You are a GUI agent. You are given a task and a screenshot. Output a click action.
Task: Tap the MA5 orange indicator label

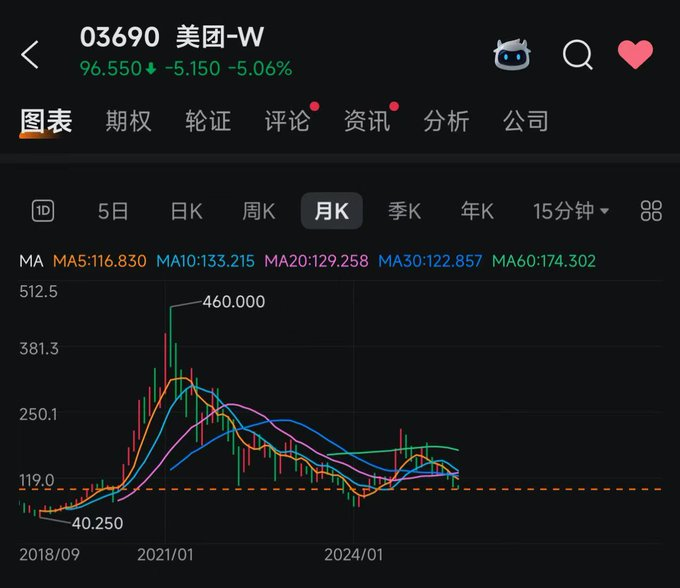point(99,261)
